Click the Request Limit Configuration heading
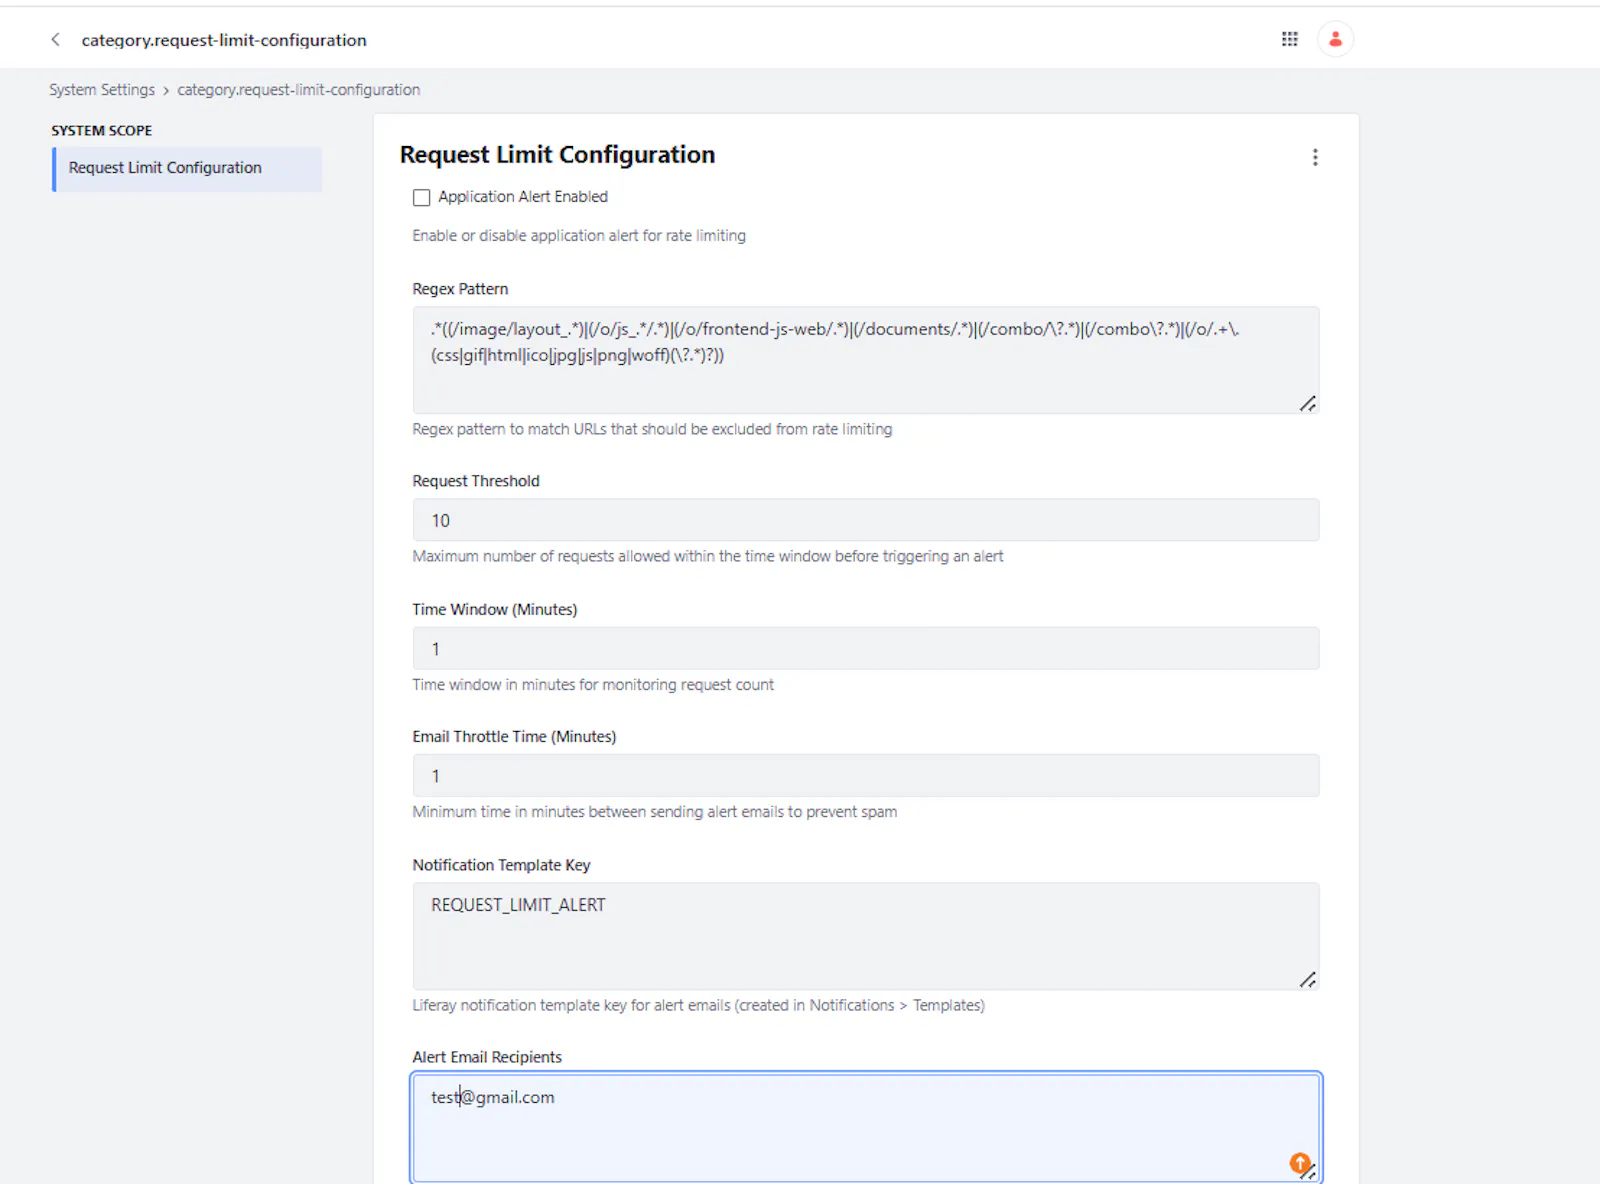1600x1184 pixels. (557, 155)
